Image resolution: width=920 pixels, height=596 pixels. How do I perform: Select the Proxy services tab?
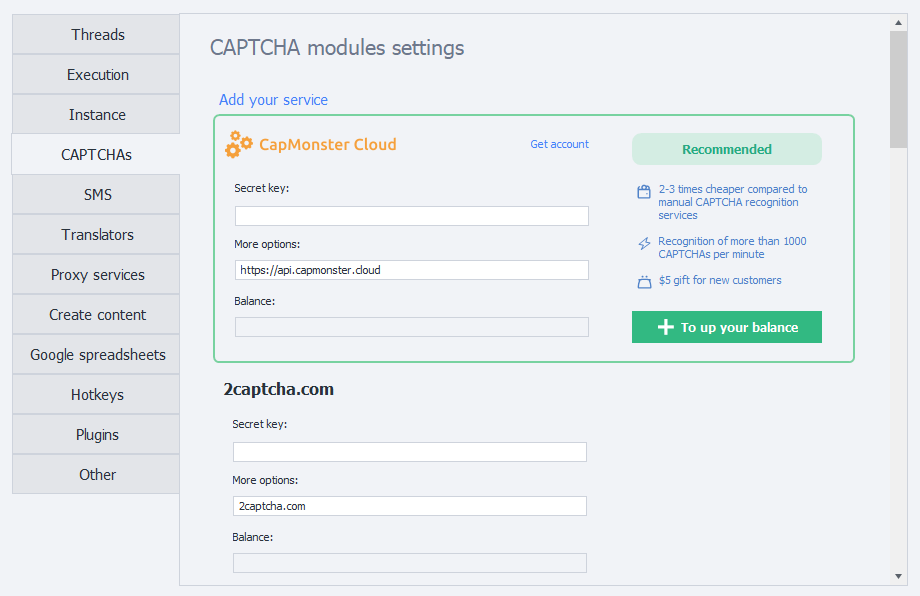coord(97,275)
